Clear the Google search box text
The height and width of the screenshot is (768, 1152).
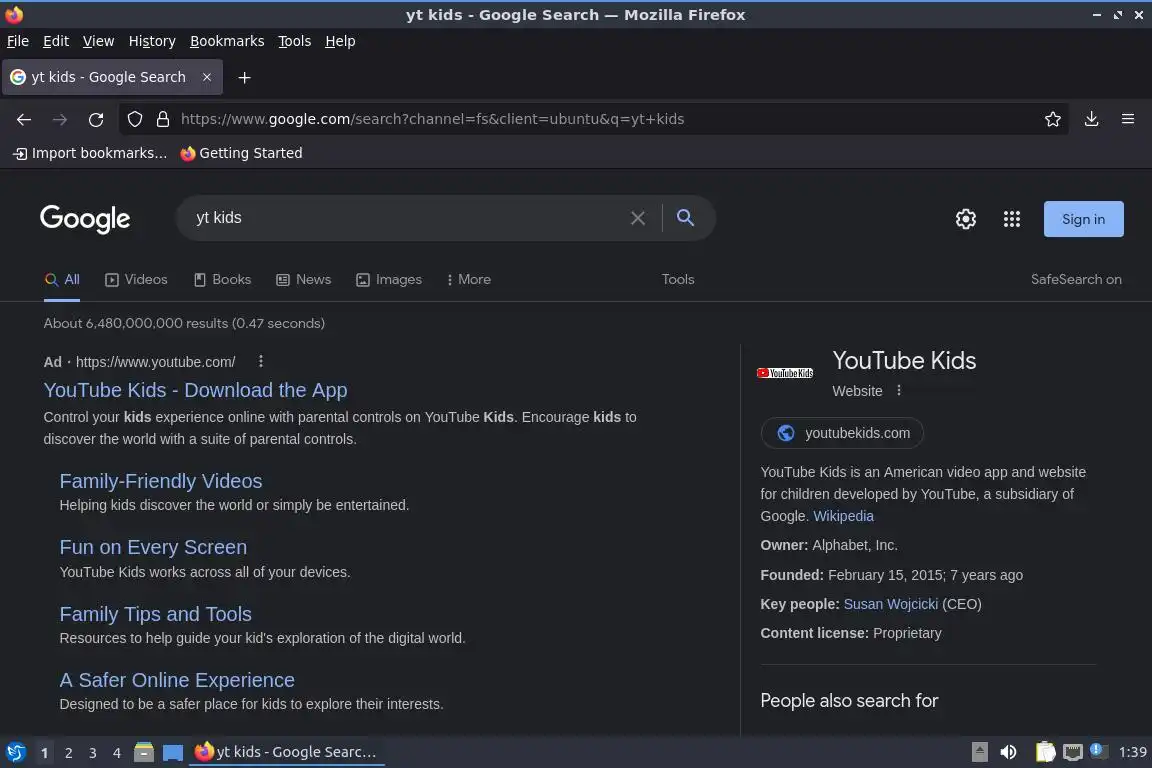[x=638, y=218]
